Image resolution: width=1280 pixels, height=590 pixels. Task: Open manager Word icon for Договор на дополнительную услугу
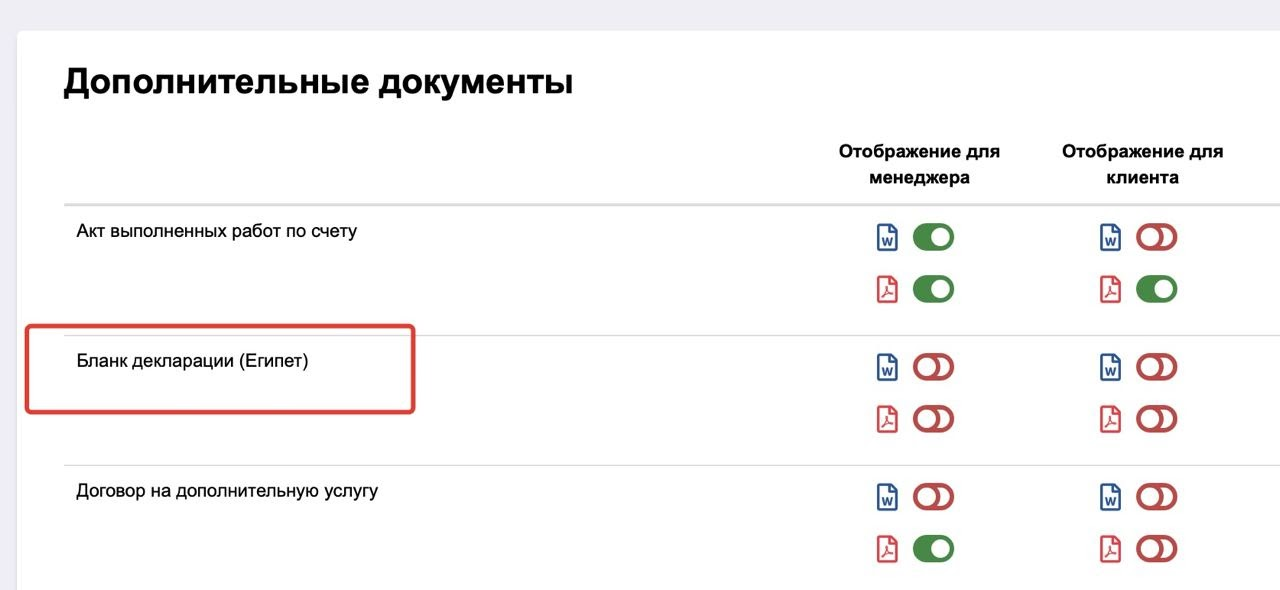[x=887, y=497]
